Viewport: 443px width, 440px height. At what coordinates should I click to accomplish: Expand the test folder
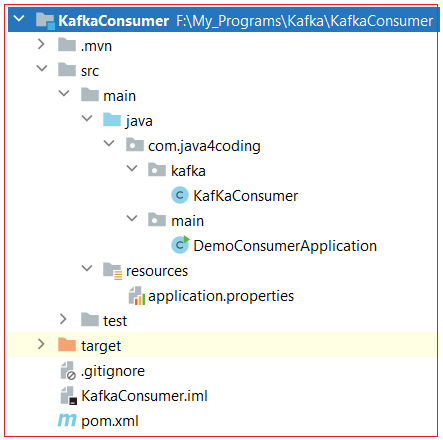tap(63, 319)
